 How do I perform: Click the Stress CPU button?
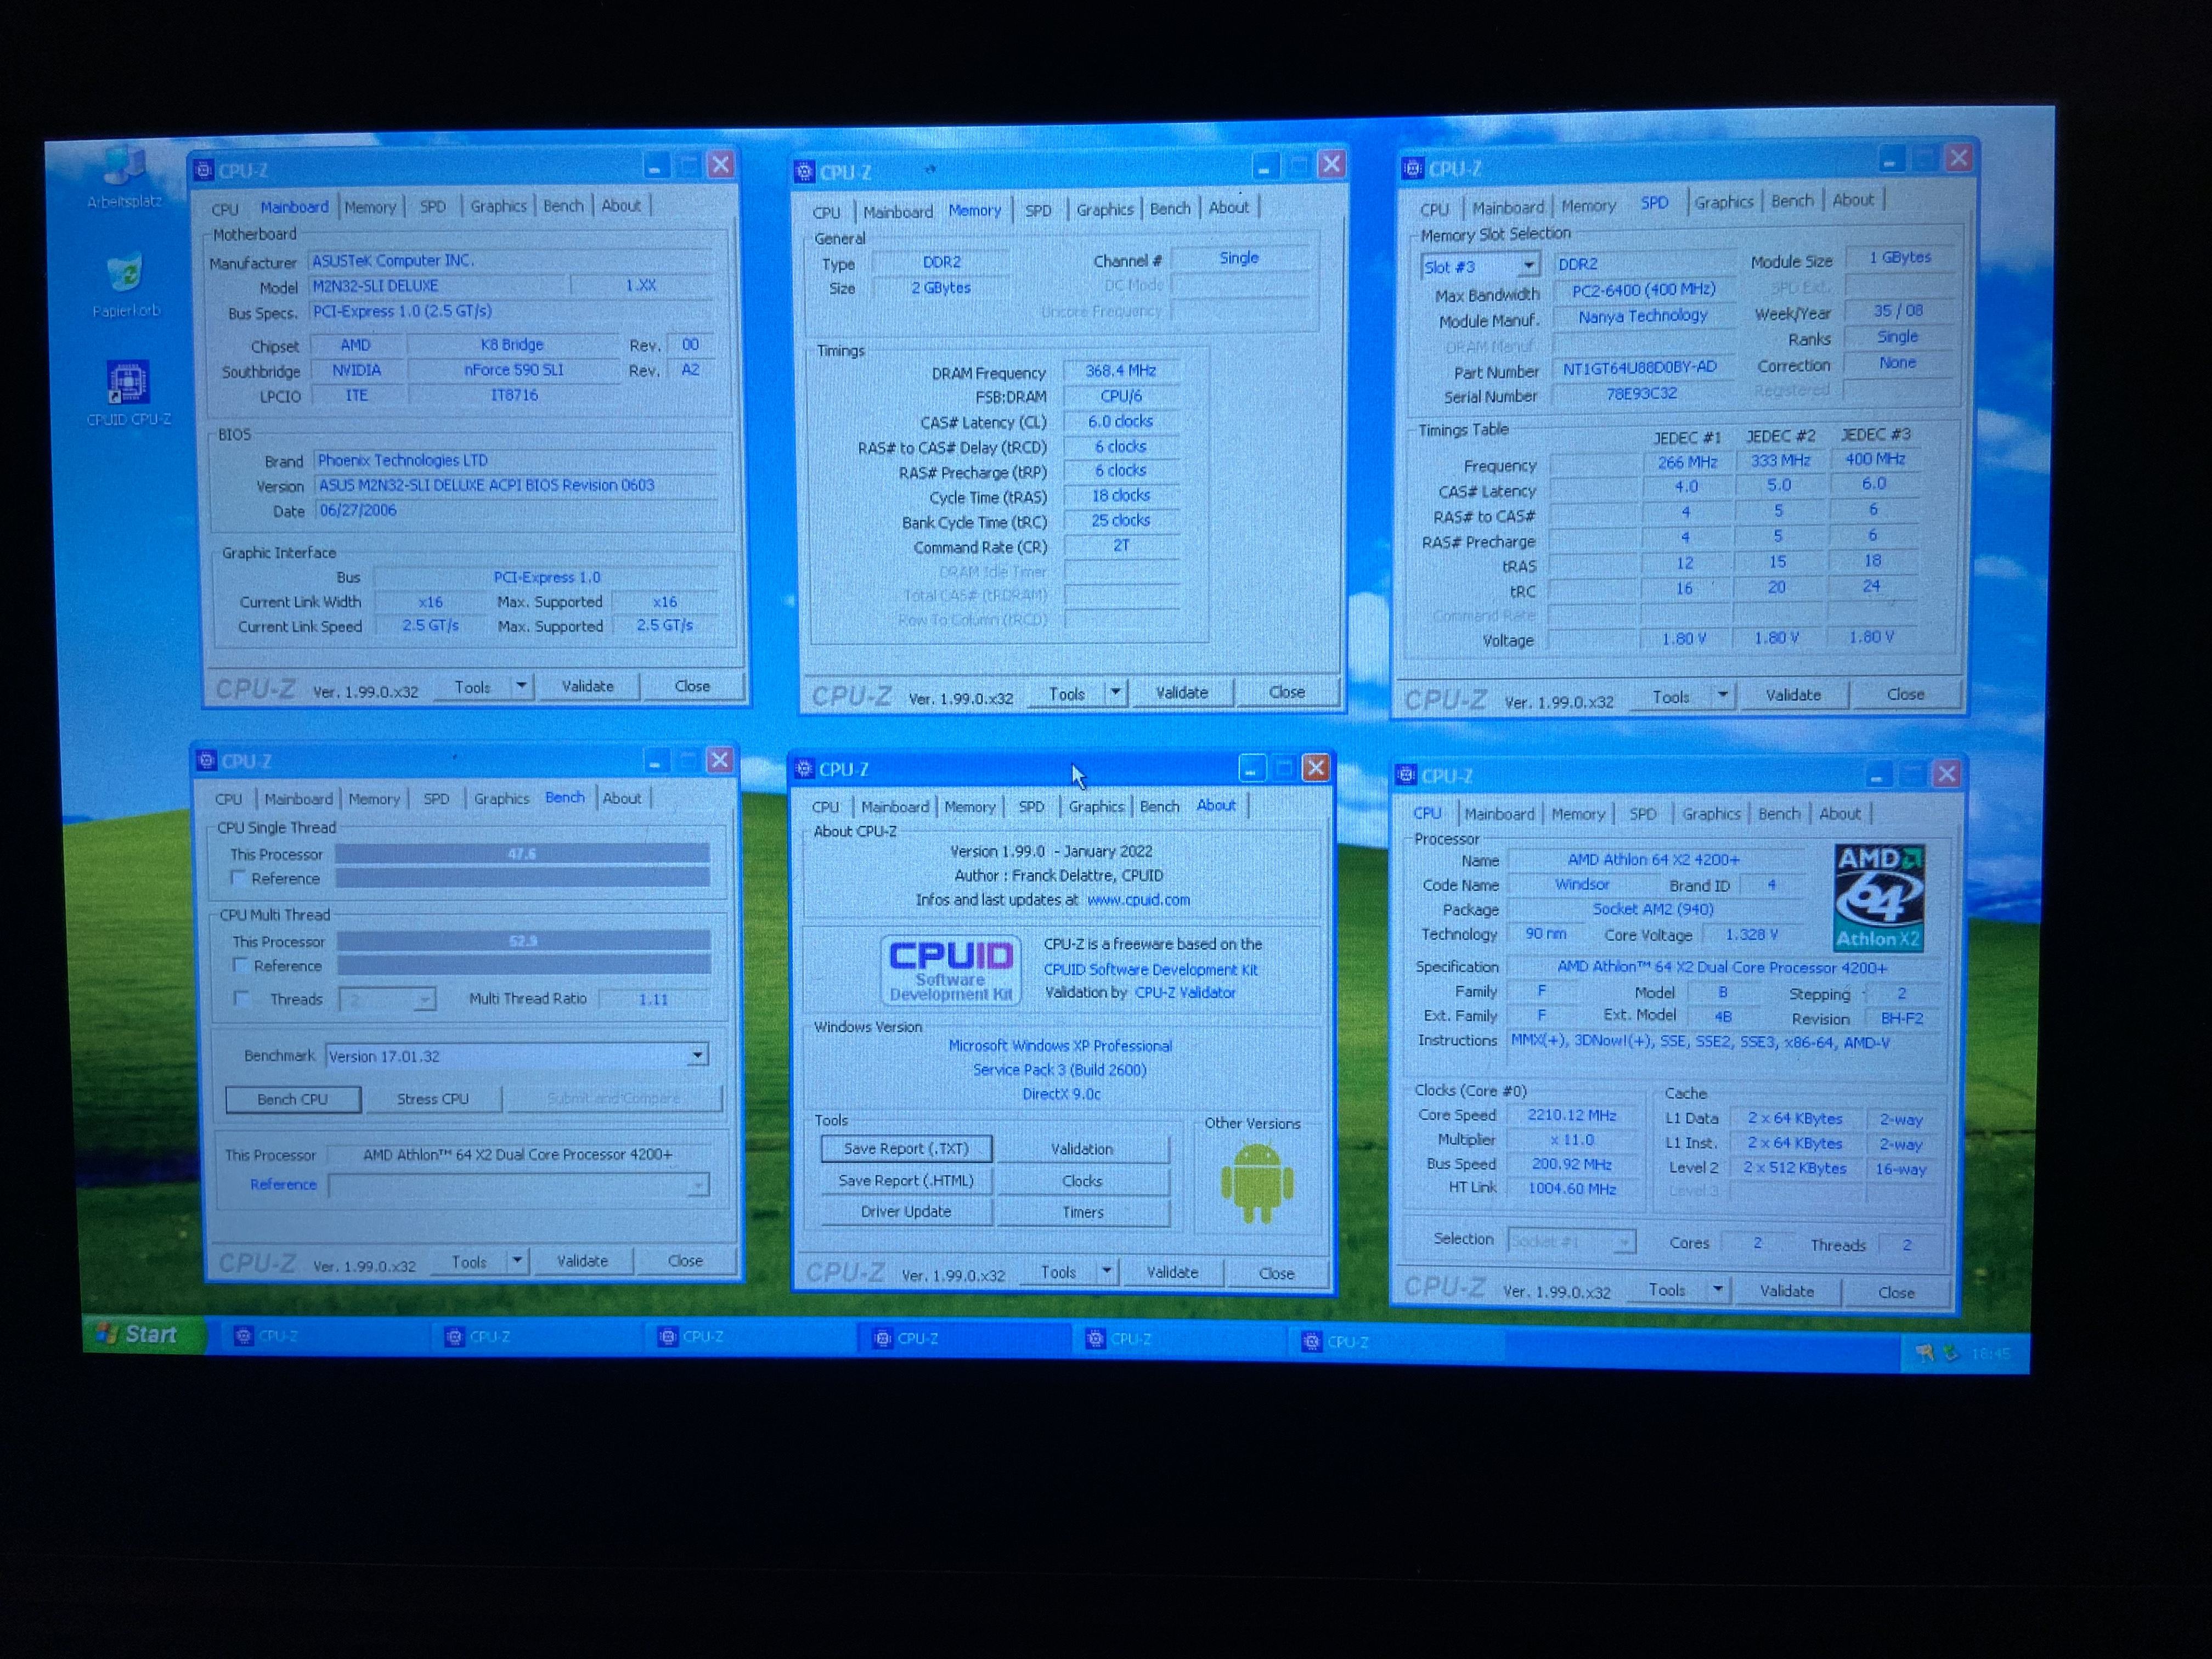432,1098
